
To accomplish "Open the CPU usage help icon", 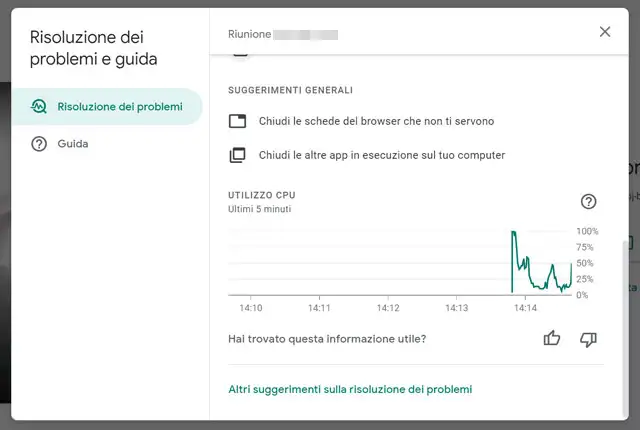I will (x=588, y=202).
